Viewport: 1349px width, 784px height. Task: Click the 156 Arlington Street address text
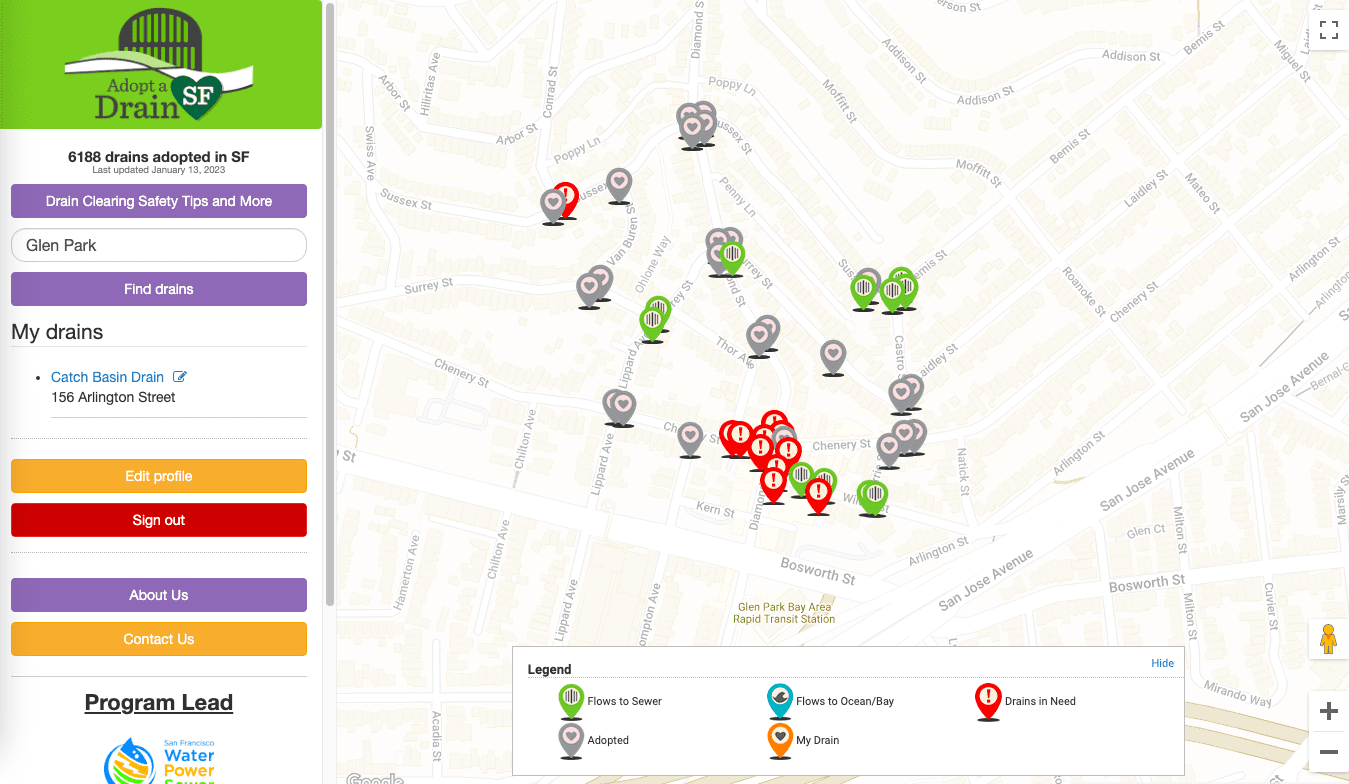pos(113,397)
